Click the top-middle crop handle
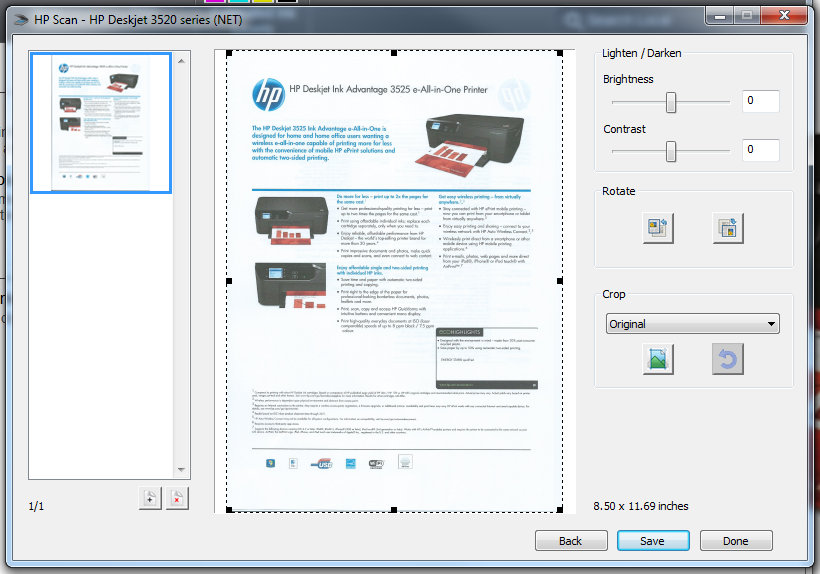 point(394,53)
